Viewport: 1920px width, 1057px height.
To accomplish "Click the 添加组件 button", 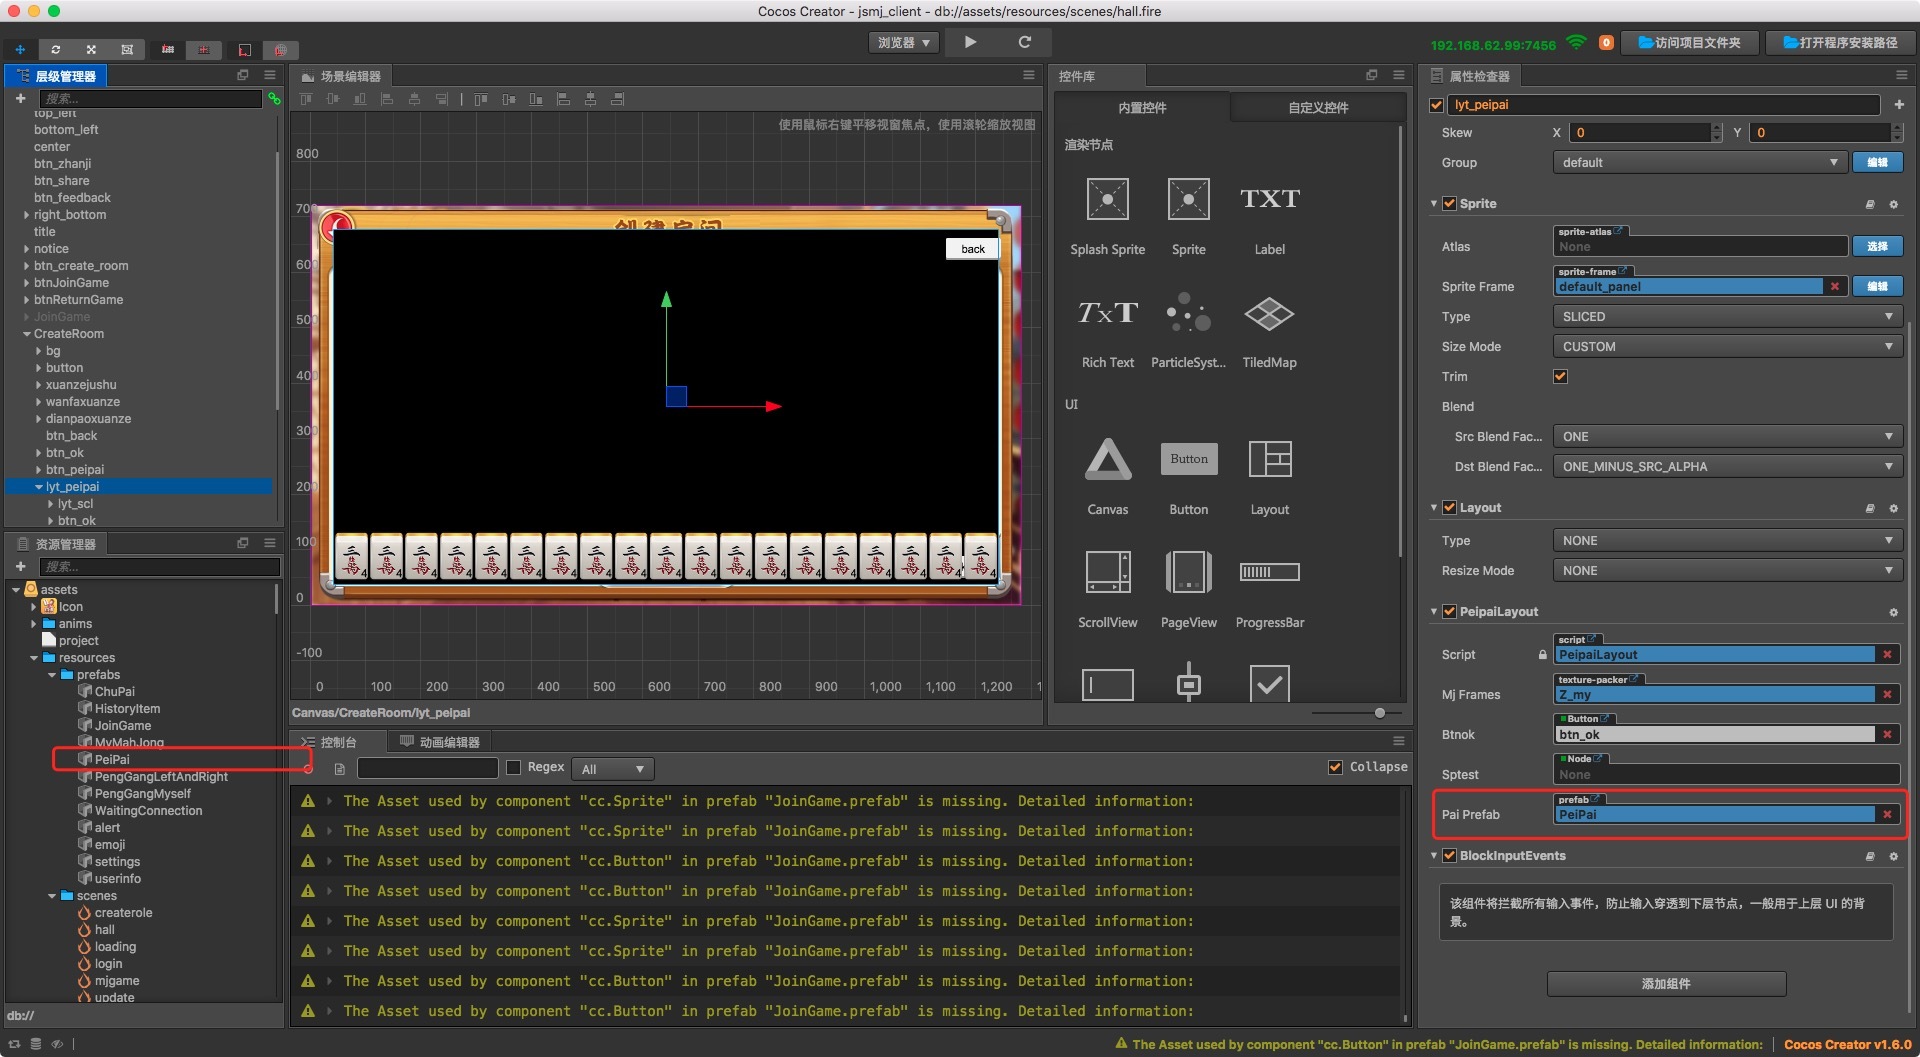I will pyautogui.click(x=1666, y=984).
